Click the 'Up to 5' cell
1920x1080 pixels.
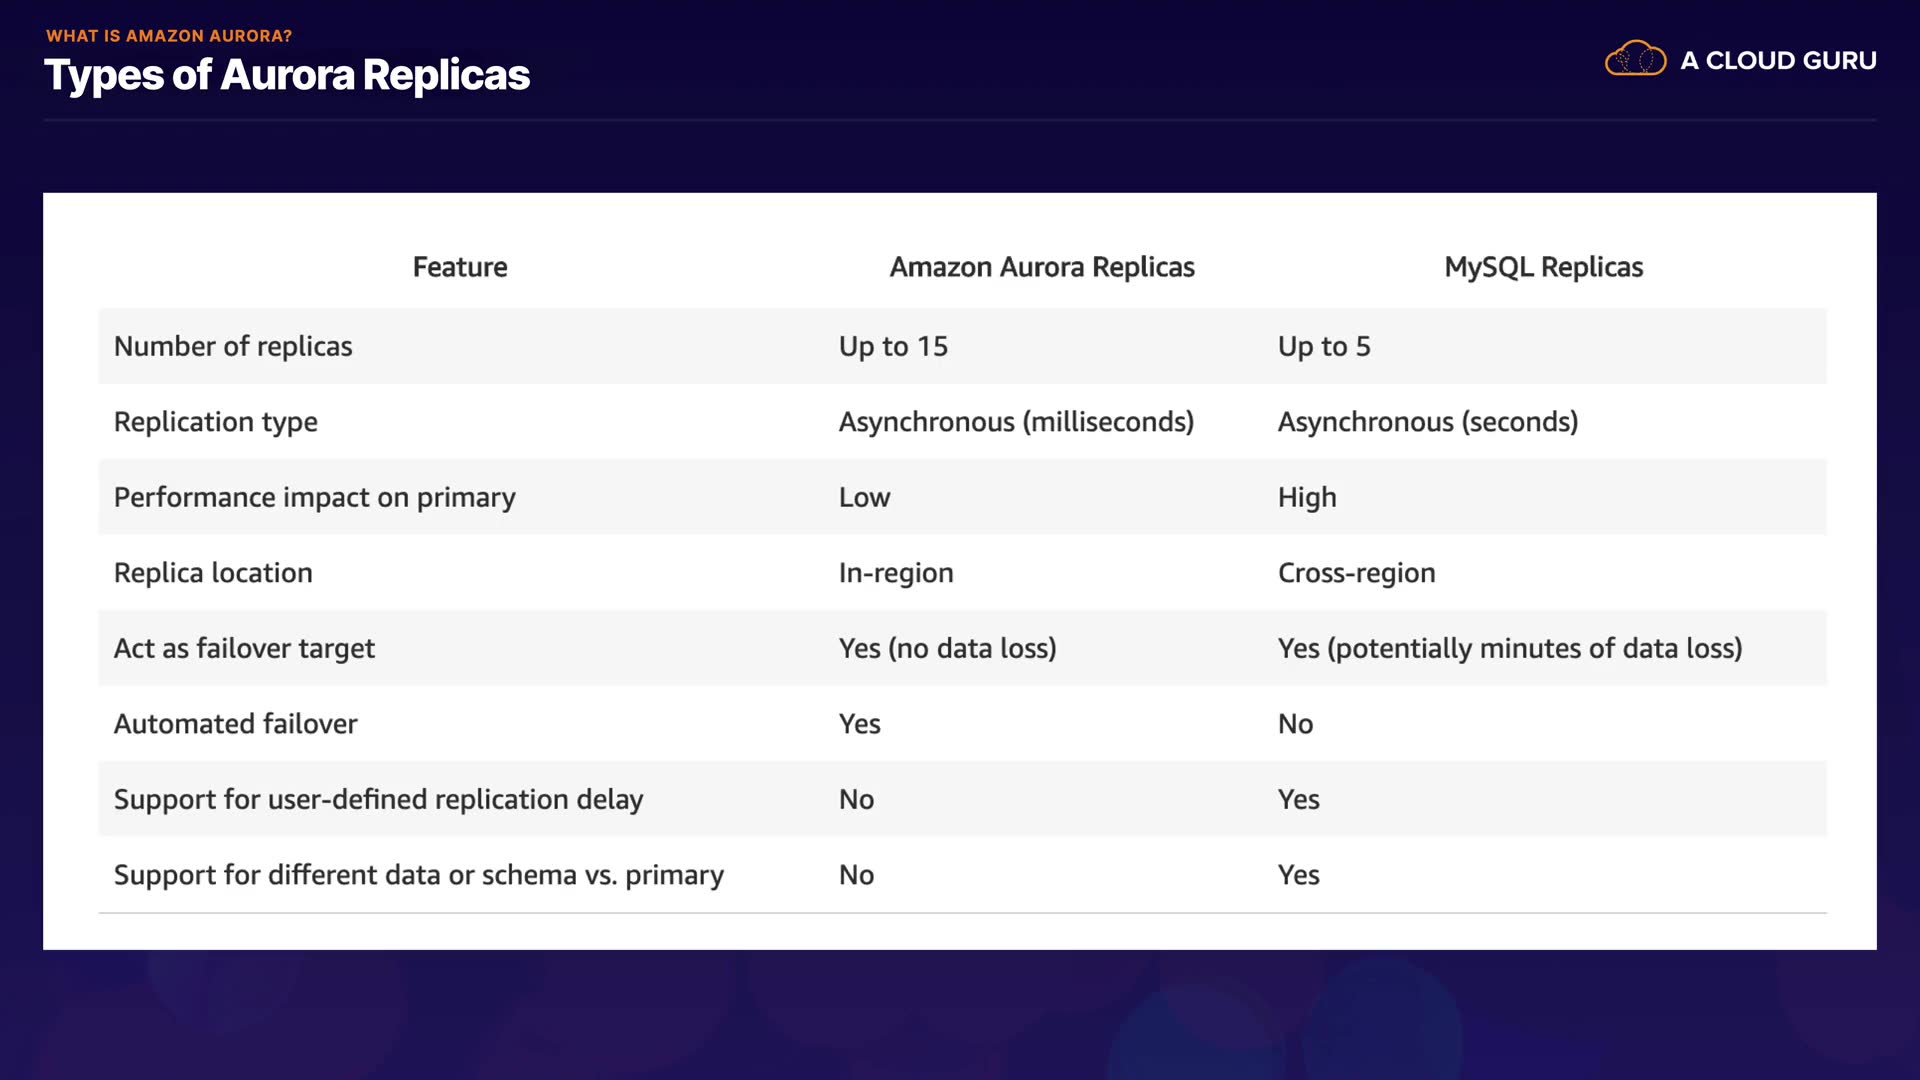click(x=1324, y=346)
